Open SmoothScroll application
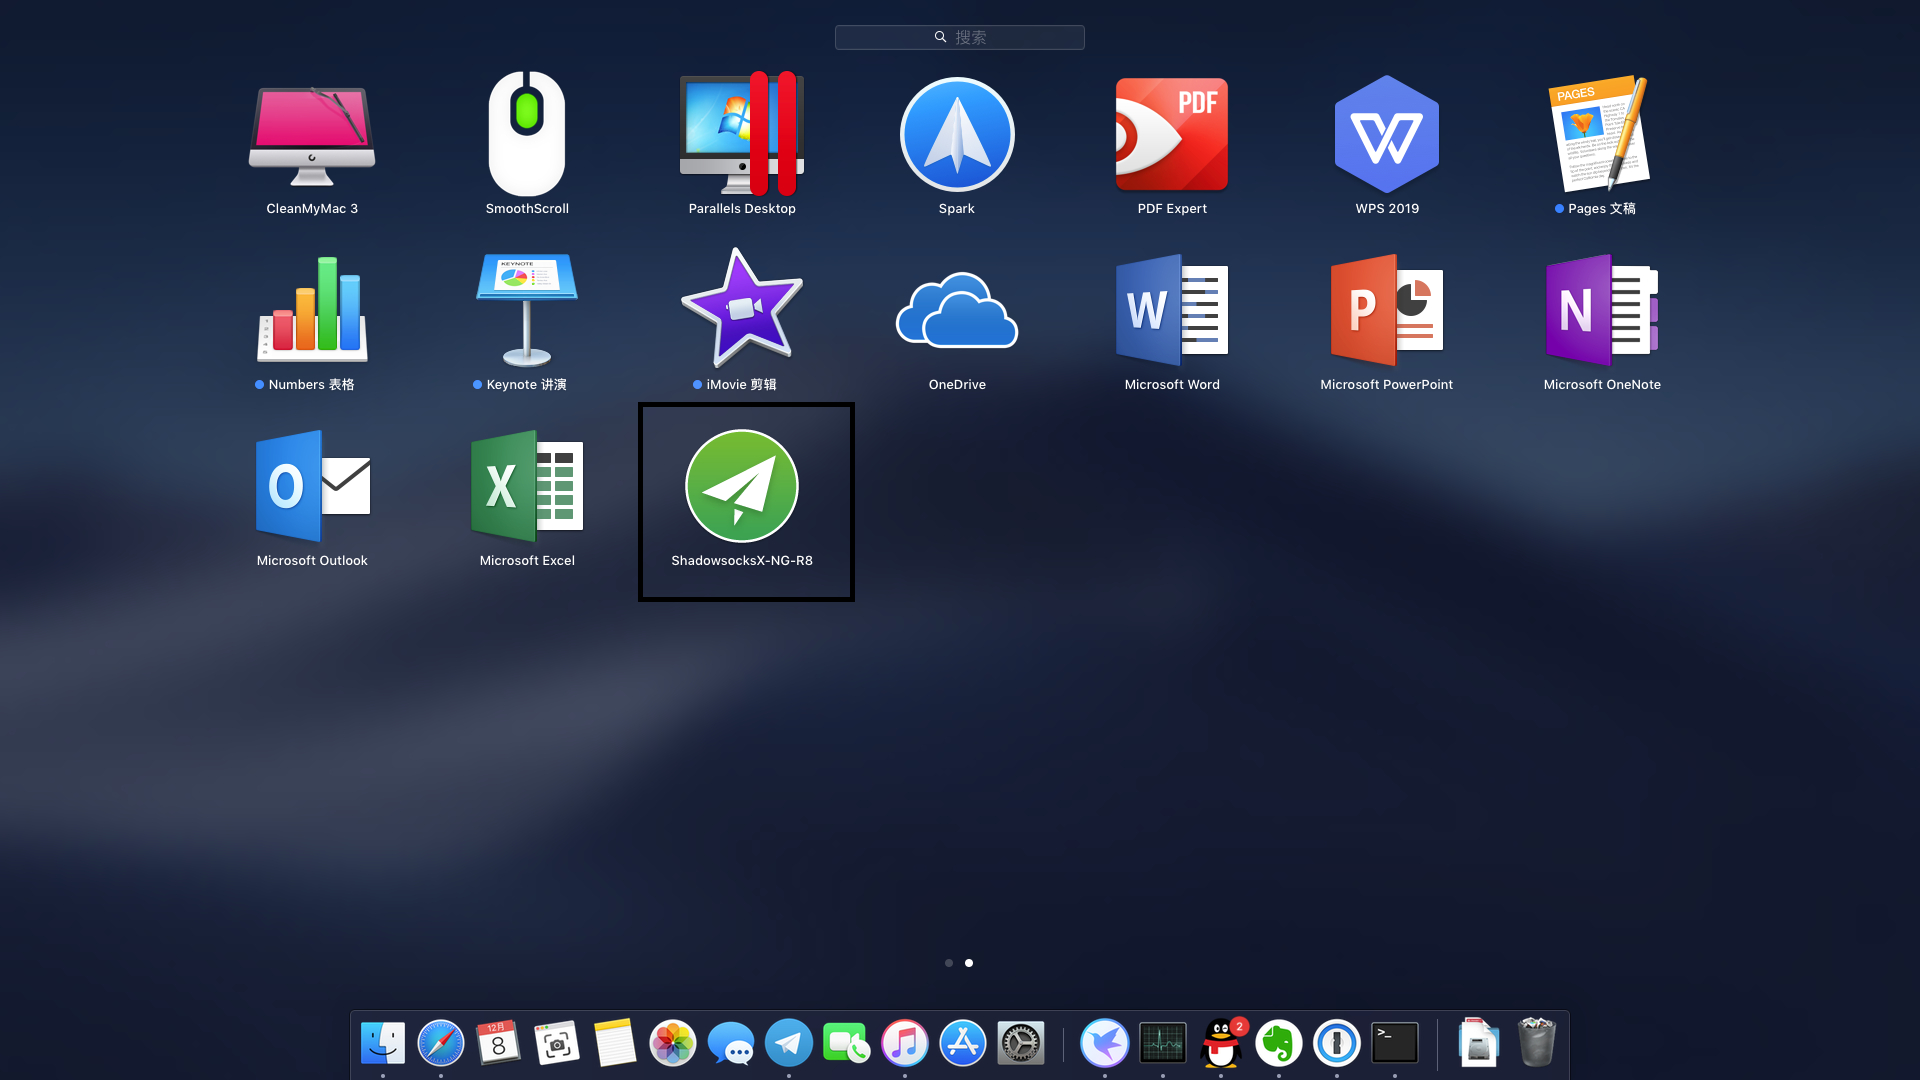The height and width of the screenshot is (1080, 1920). click(x=527, y=135)
